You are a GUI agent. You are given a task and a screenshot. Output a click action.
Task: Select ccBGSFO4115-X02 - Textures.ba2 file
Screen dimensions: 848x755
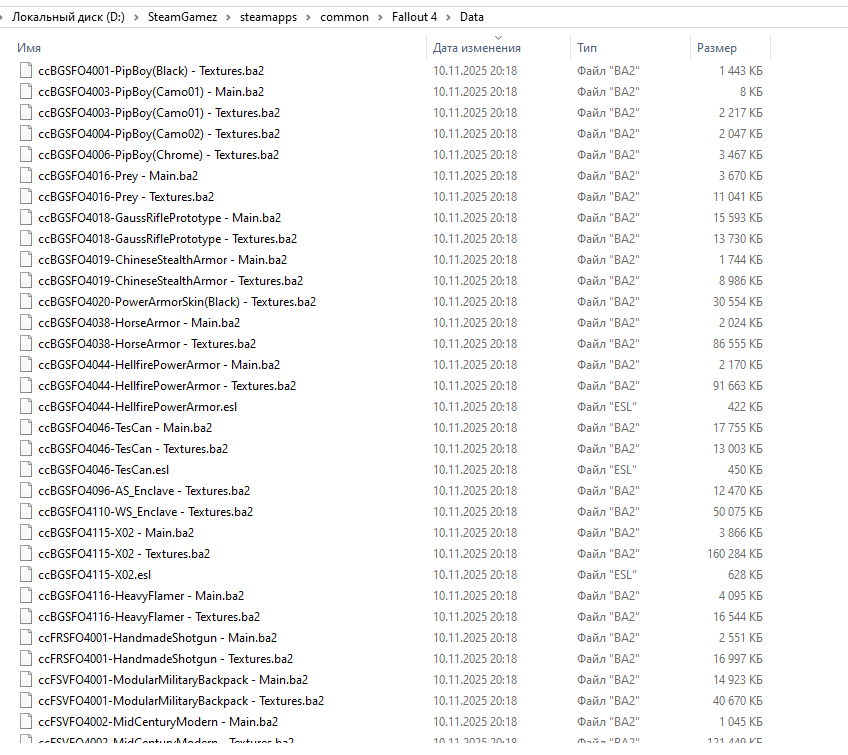[x=124, y=554]
